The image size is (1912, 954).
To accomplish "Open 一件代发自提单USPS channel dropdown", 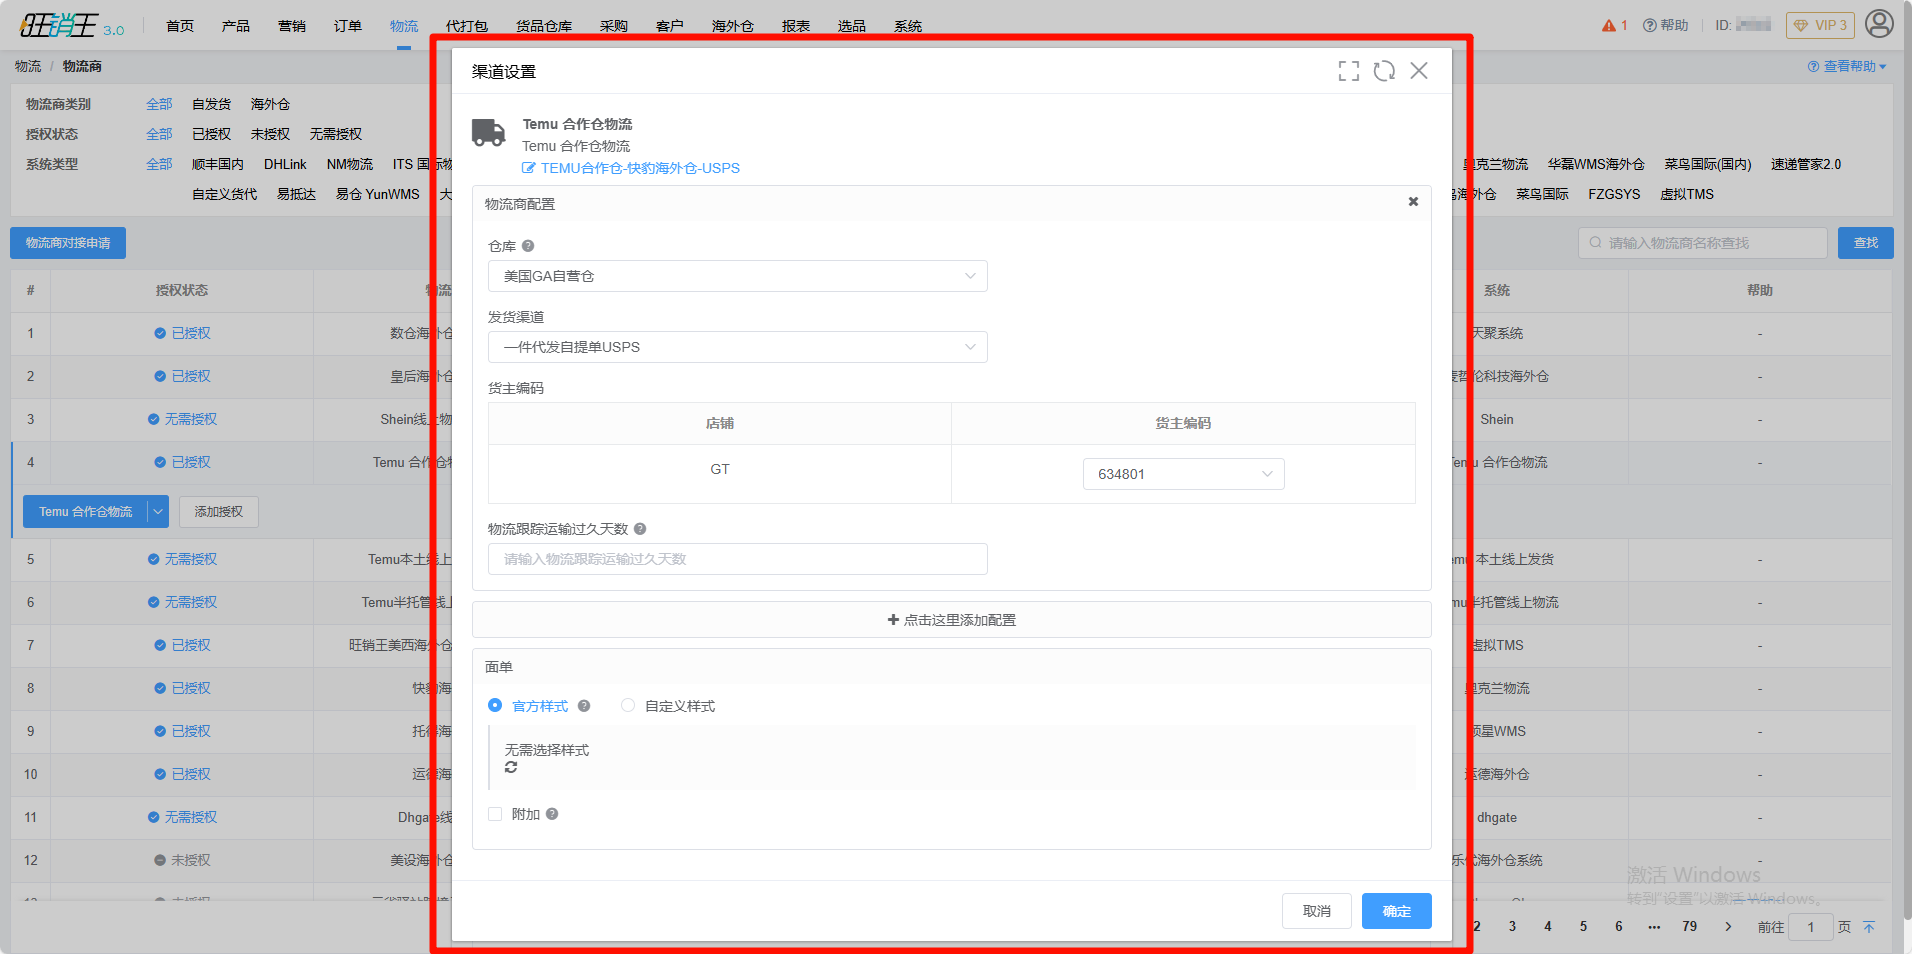I will point(738,347).
